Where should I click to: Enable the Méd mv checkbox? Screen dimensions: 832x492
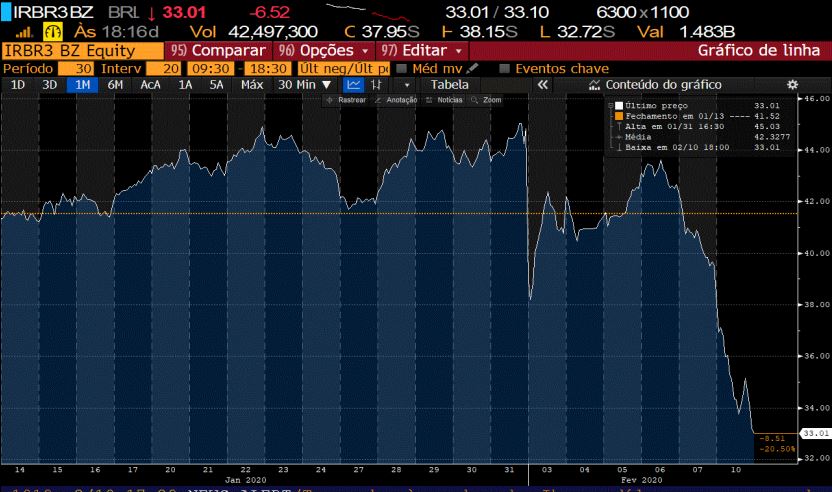(402, 68)
